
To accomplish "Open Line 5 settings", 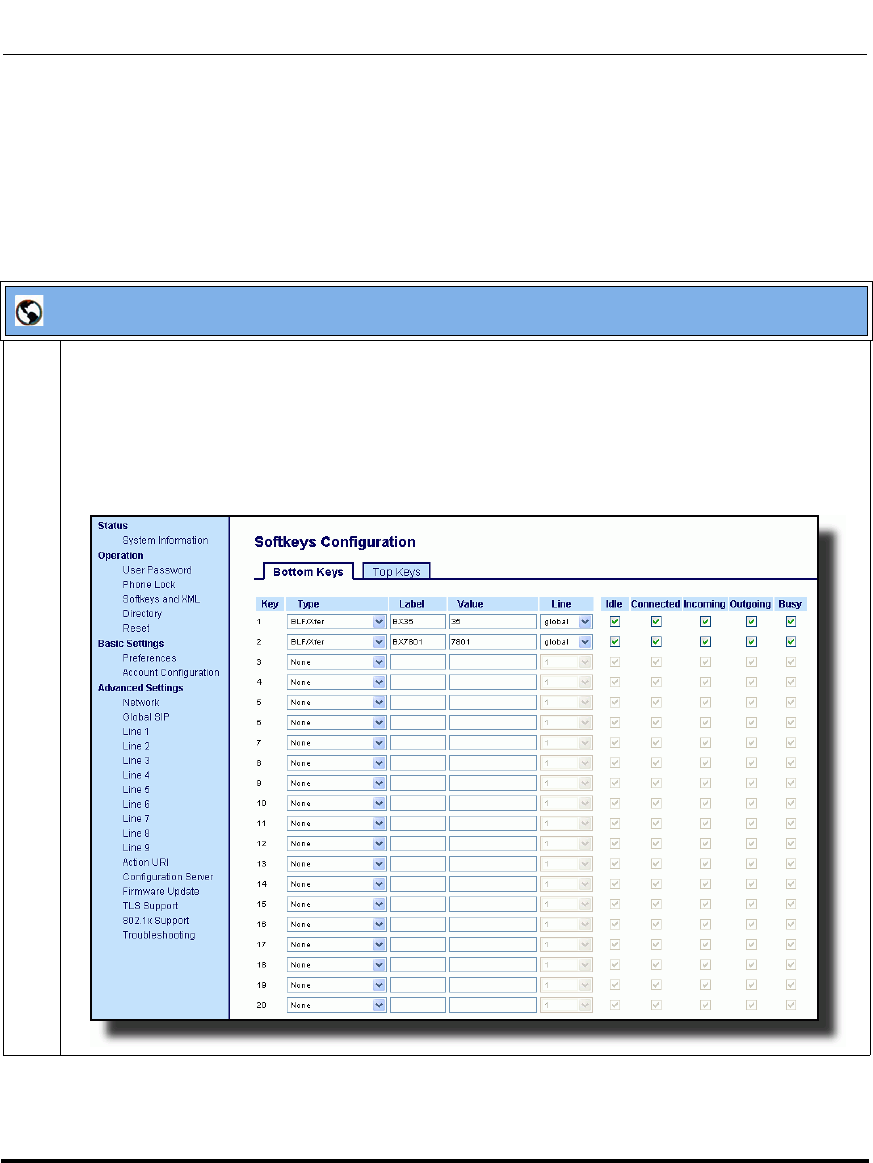I will point(136,790).
